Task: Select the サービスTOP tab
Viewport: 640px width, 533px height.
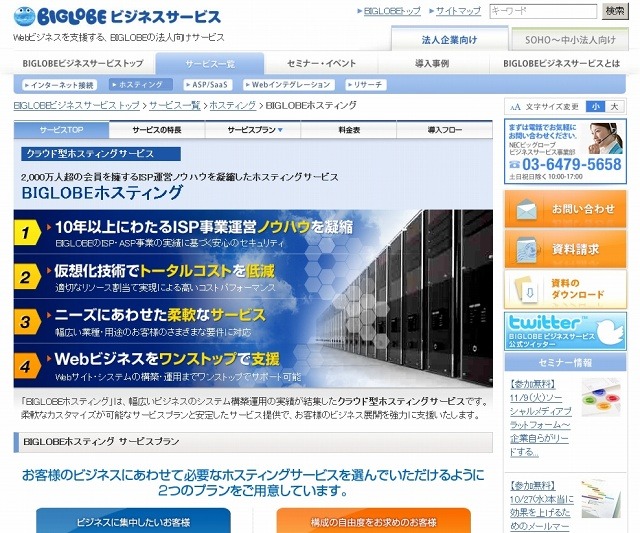Action: [61, 130]
